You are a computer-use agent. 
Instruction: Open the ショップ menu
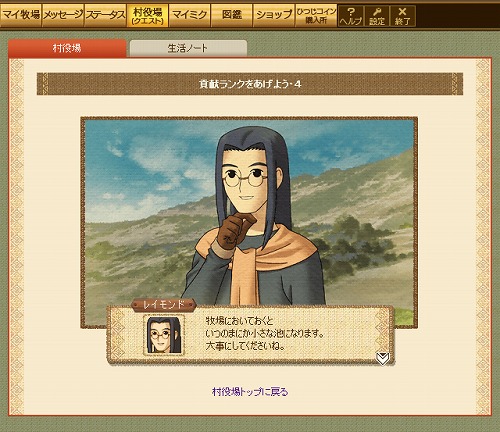coord(274,15)
